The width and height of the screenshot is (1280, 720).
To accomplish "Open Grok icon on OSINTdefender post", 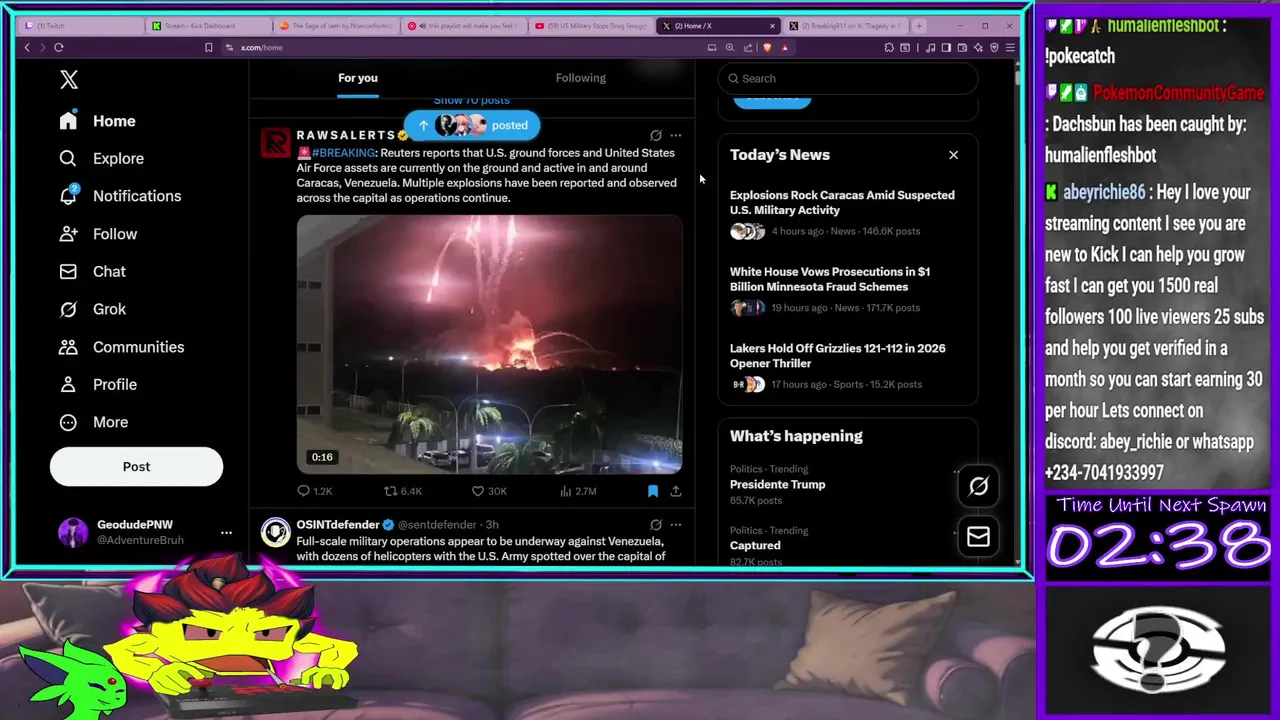I will [656, 524].
